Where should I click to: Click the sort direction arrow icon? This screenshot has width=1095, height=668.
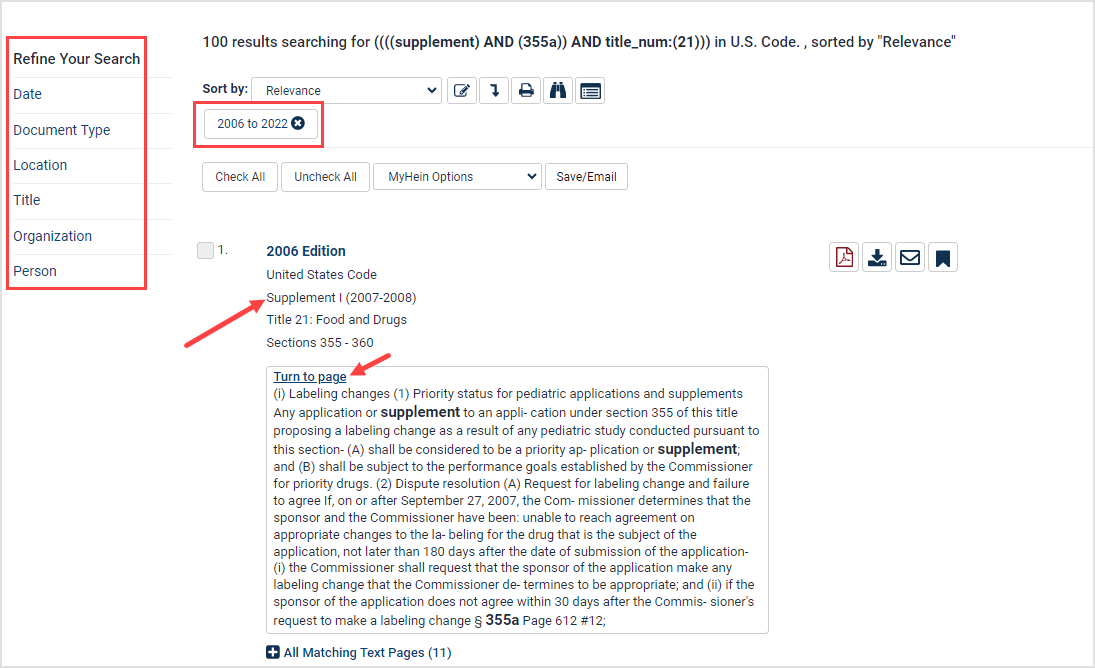[x=494, y=91]
